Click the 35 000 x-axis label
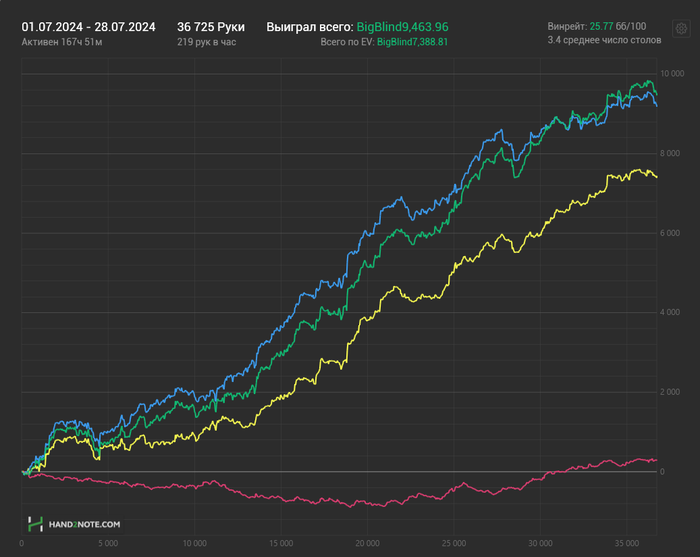This screenshot has height=557, width=700. pyautogui.click(x=627, y=543)
